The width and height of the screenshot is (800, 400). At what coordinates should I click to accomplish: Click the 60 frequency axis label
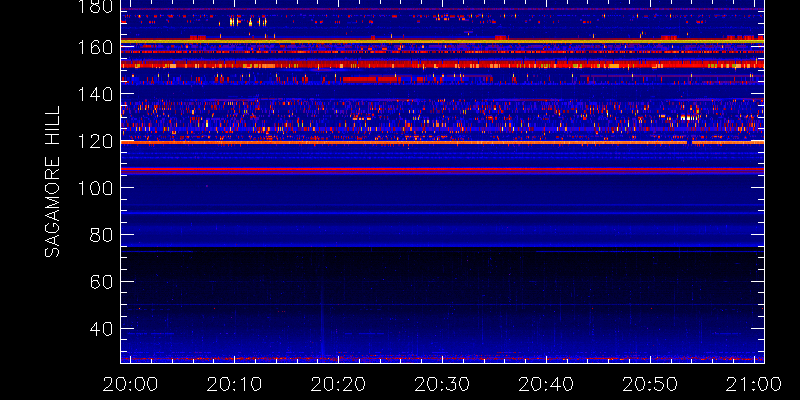point(101,282)
